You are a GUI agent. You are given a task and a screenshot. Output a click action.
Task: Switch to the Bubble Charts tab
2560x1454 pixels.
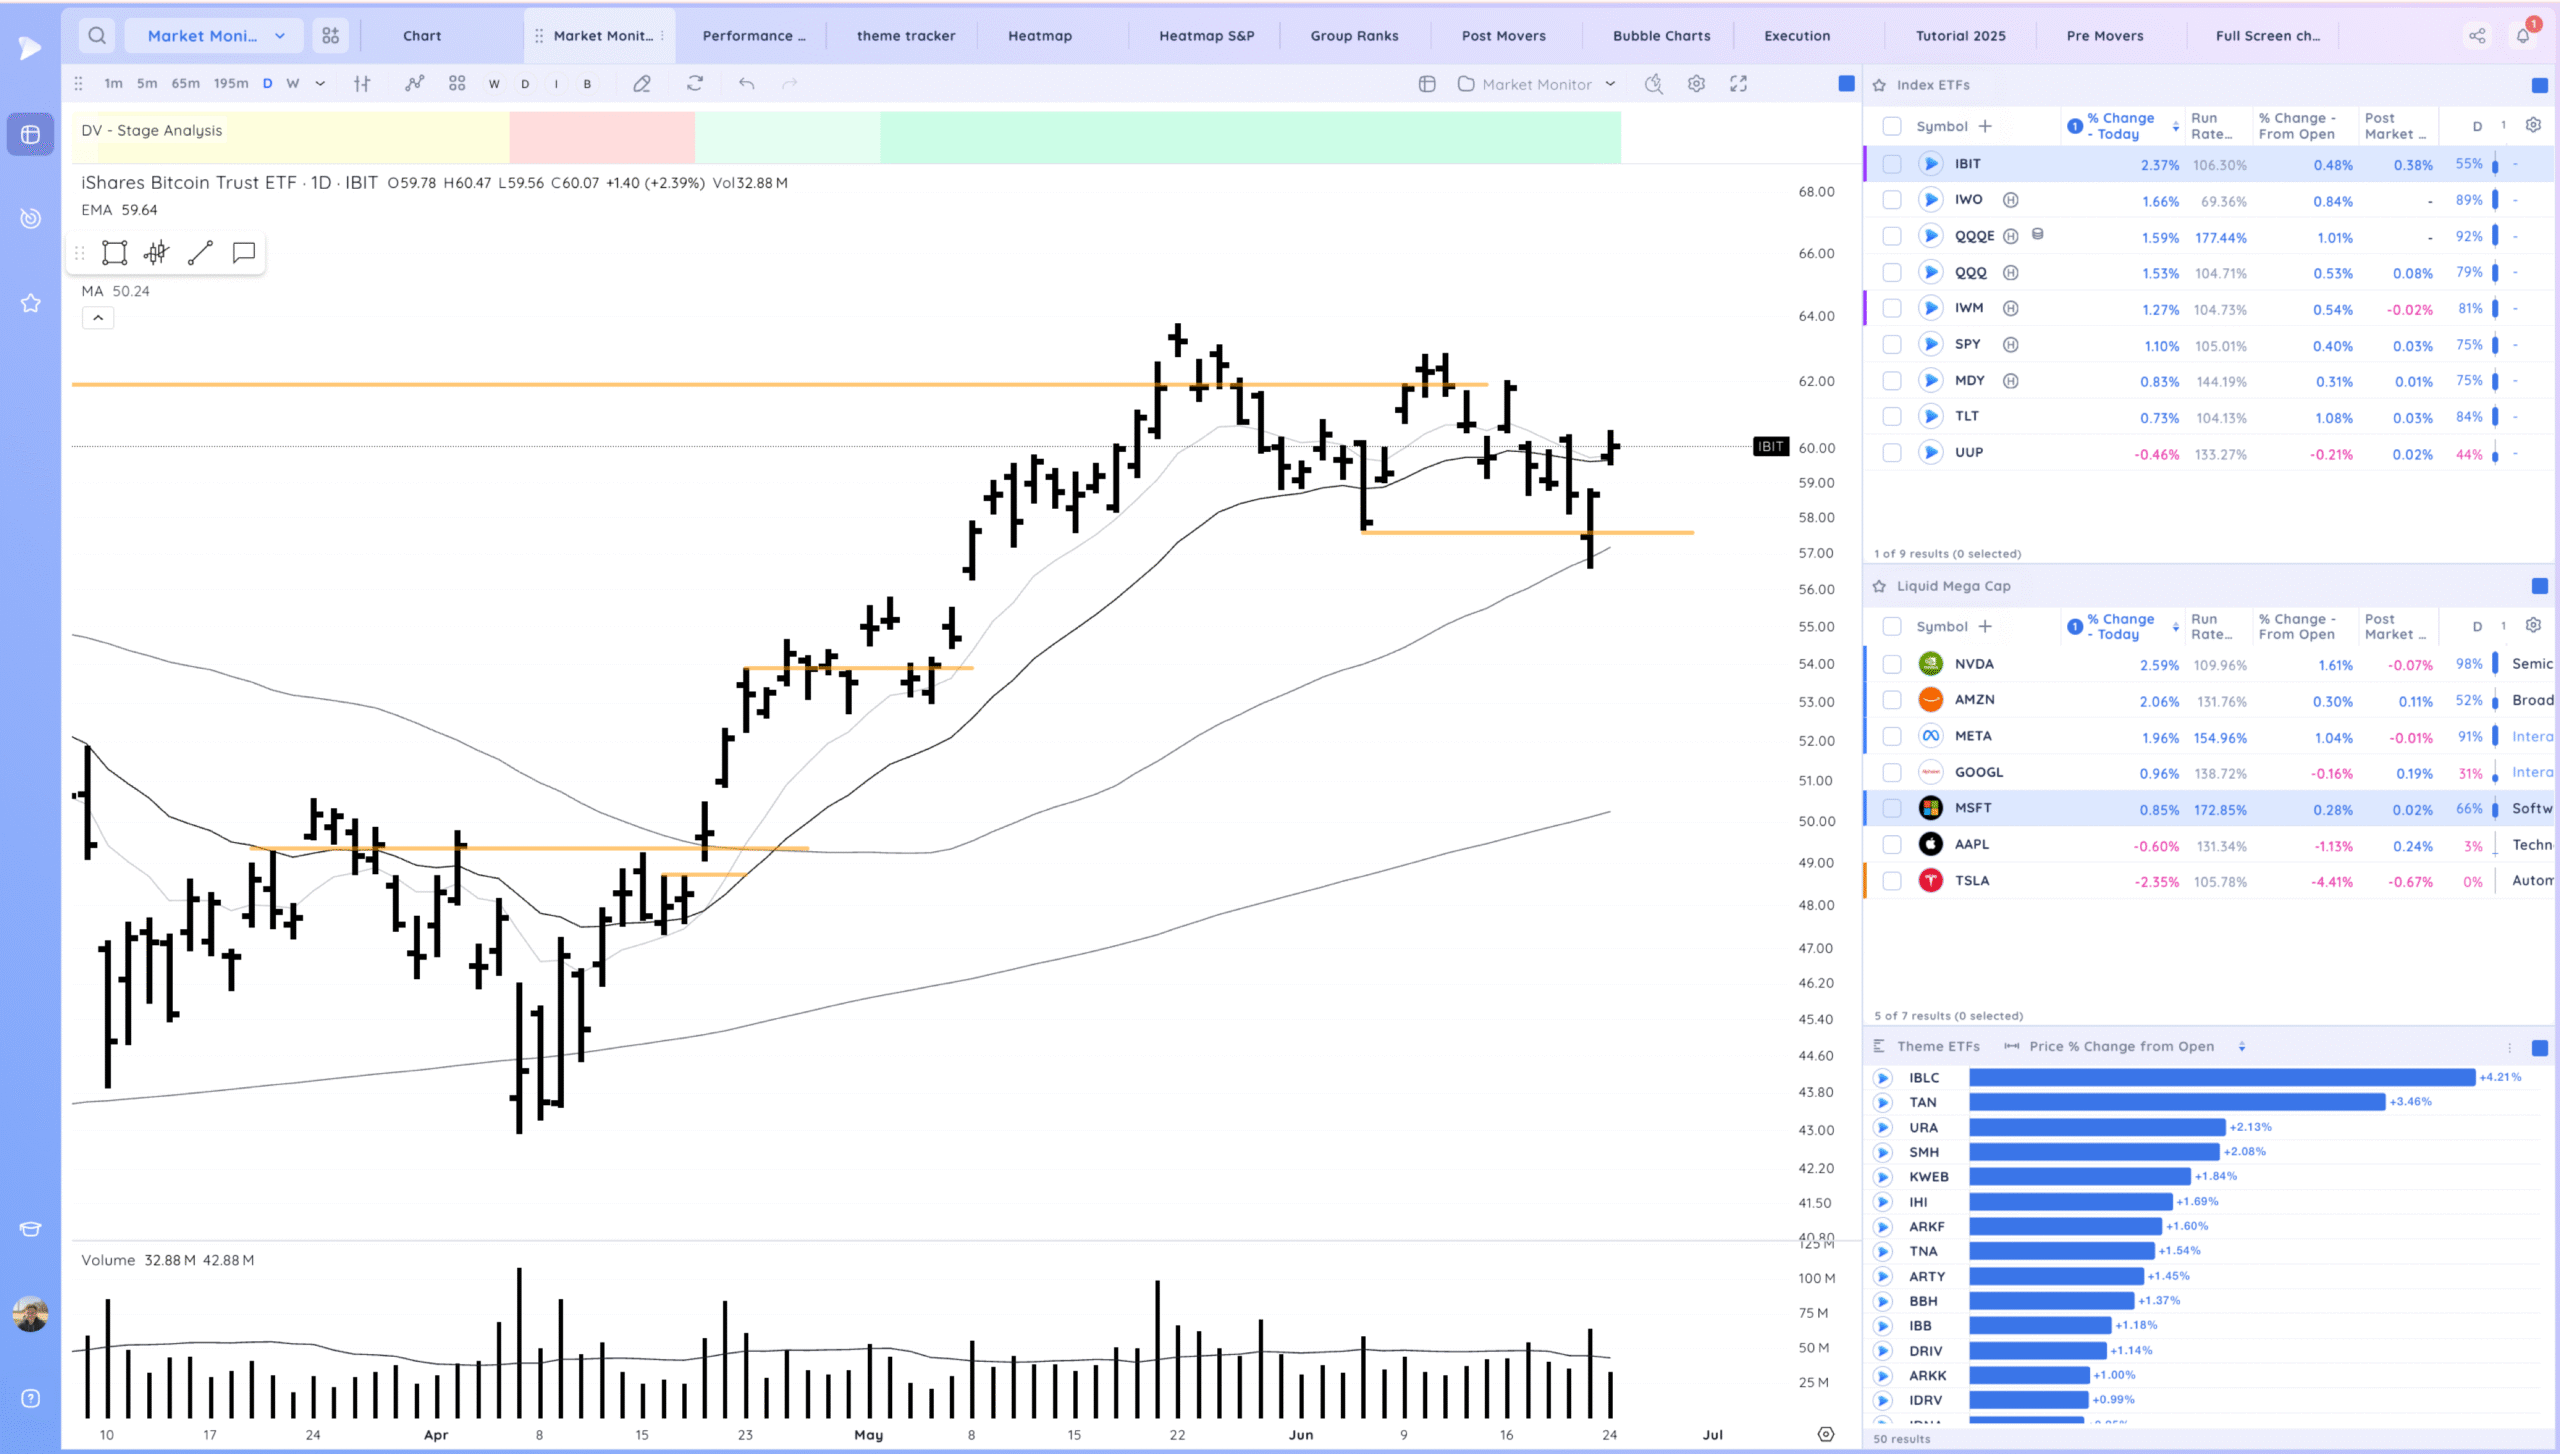point(1662,36)
